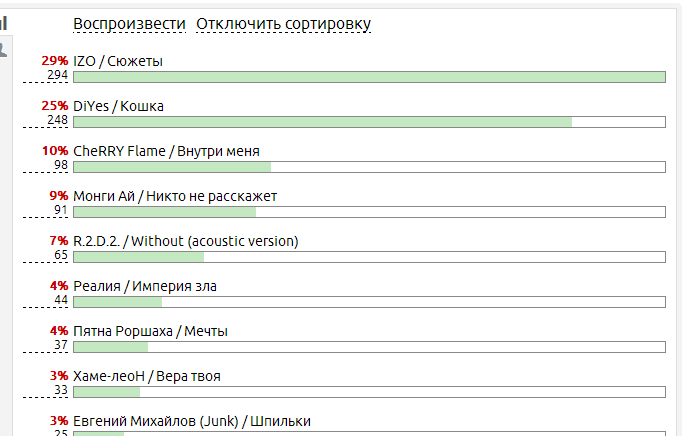Open Реалия / Империя зла entry

(x=145, y=286)
